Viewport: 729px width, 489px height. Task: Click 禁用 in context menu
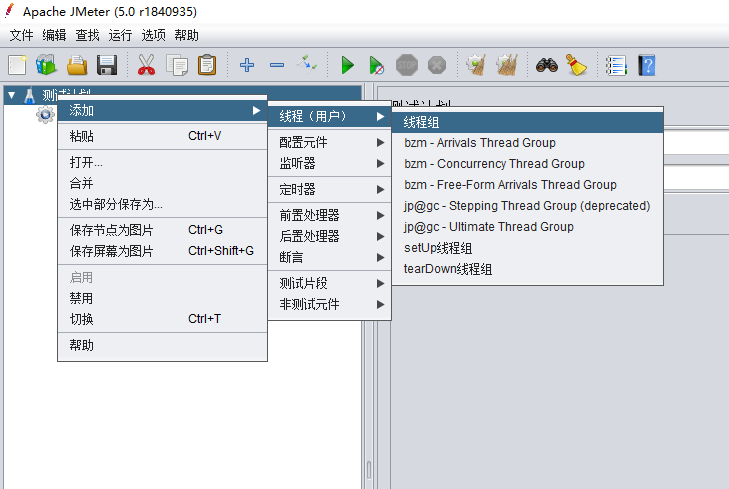click(x=162, y=298)
